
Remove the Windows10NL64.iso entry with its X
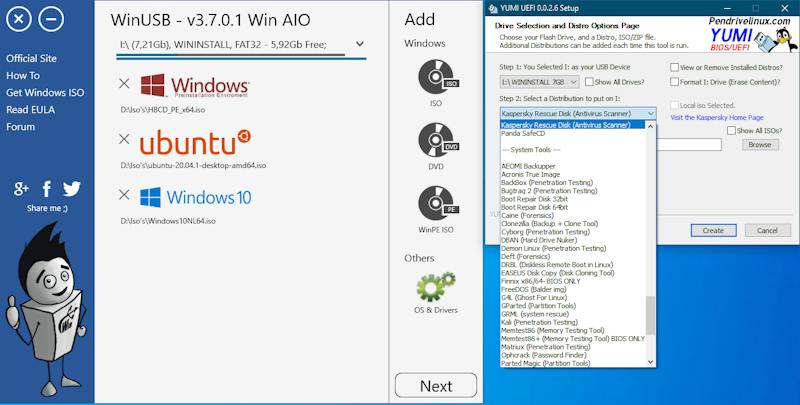pos(124,195)
